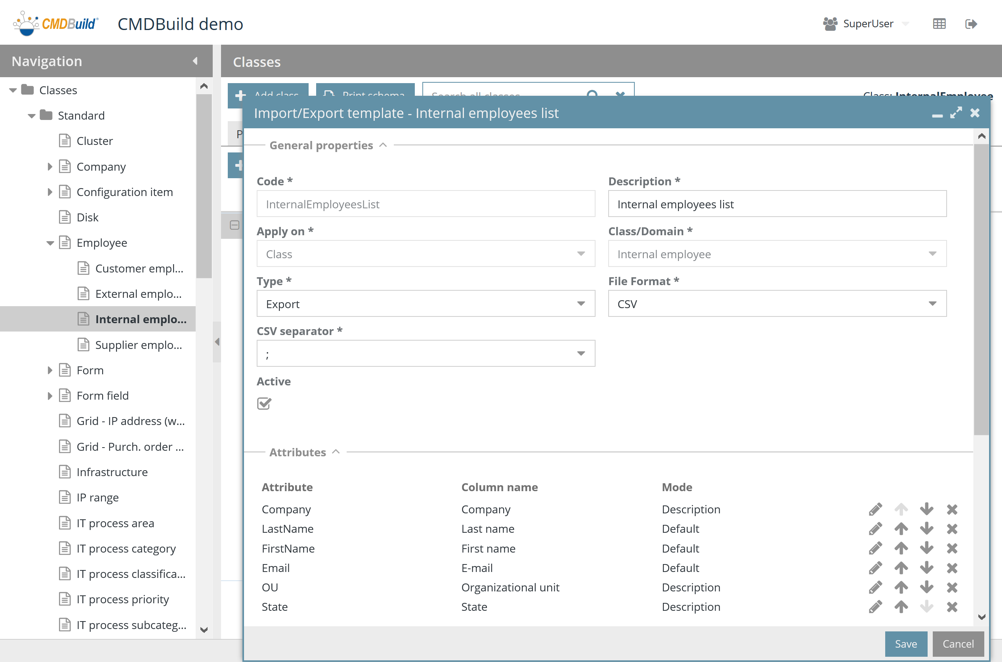Move LastName attribute down
The height and width of the screenshot is (662, 1002).
(x=927, y=529)
